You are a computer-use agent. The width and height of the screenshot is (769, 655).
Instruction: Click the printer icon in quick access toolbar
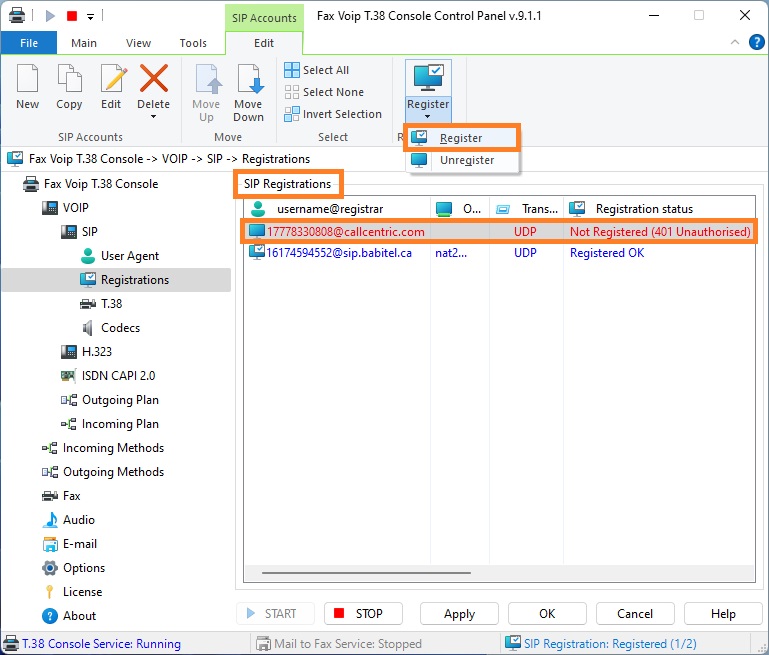point(17,16)
